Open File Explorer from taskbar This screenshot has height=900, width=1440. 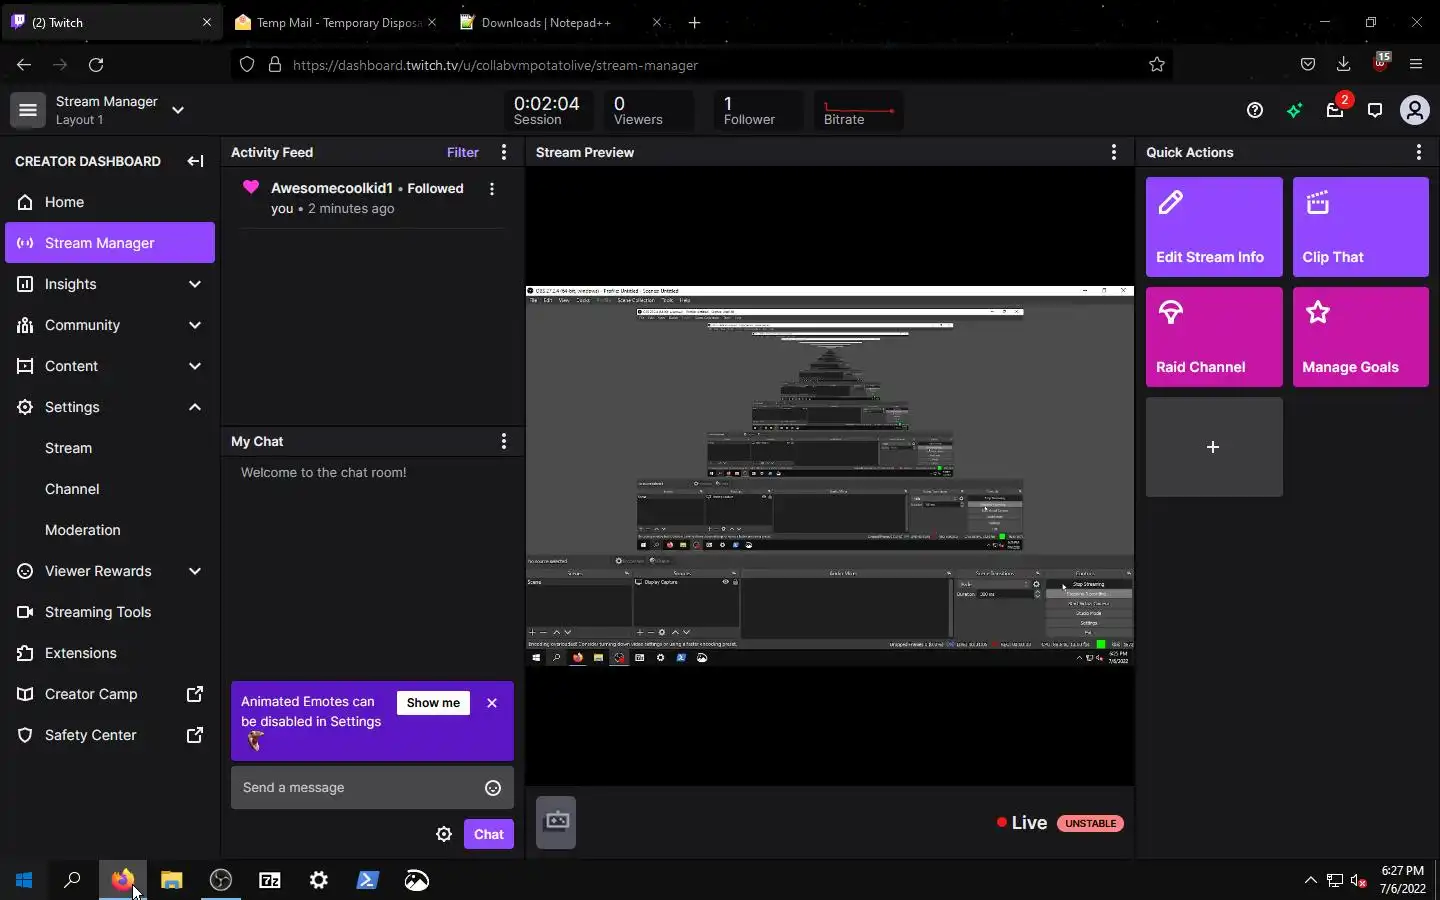tap(172, 880)
